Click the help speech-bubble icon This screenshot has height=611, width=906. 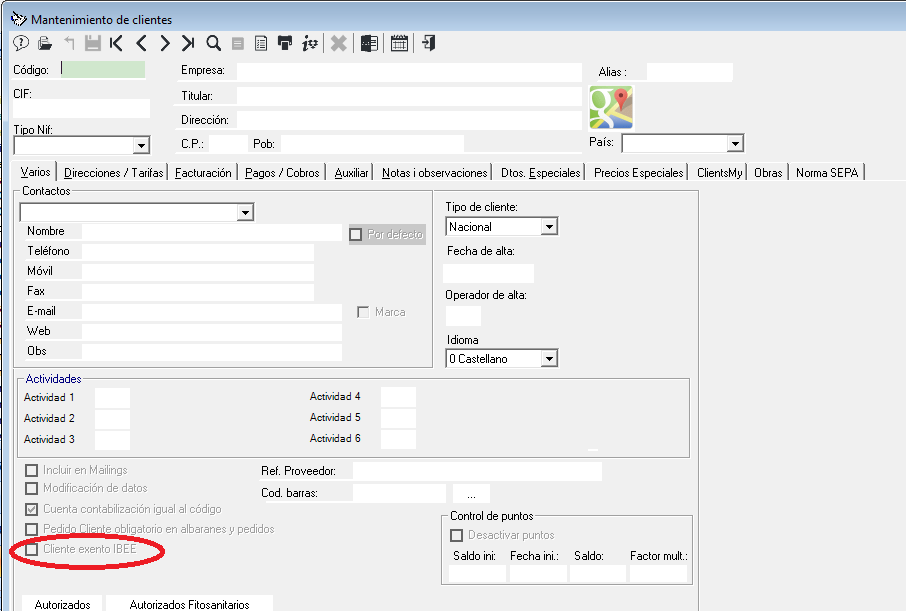click(x=21, y=43)
